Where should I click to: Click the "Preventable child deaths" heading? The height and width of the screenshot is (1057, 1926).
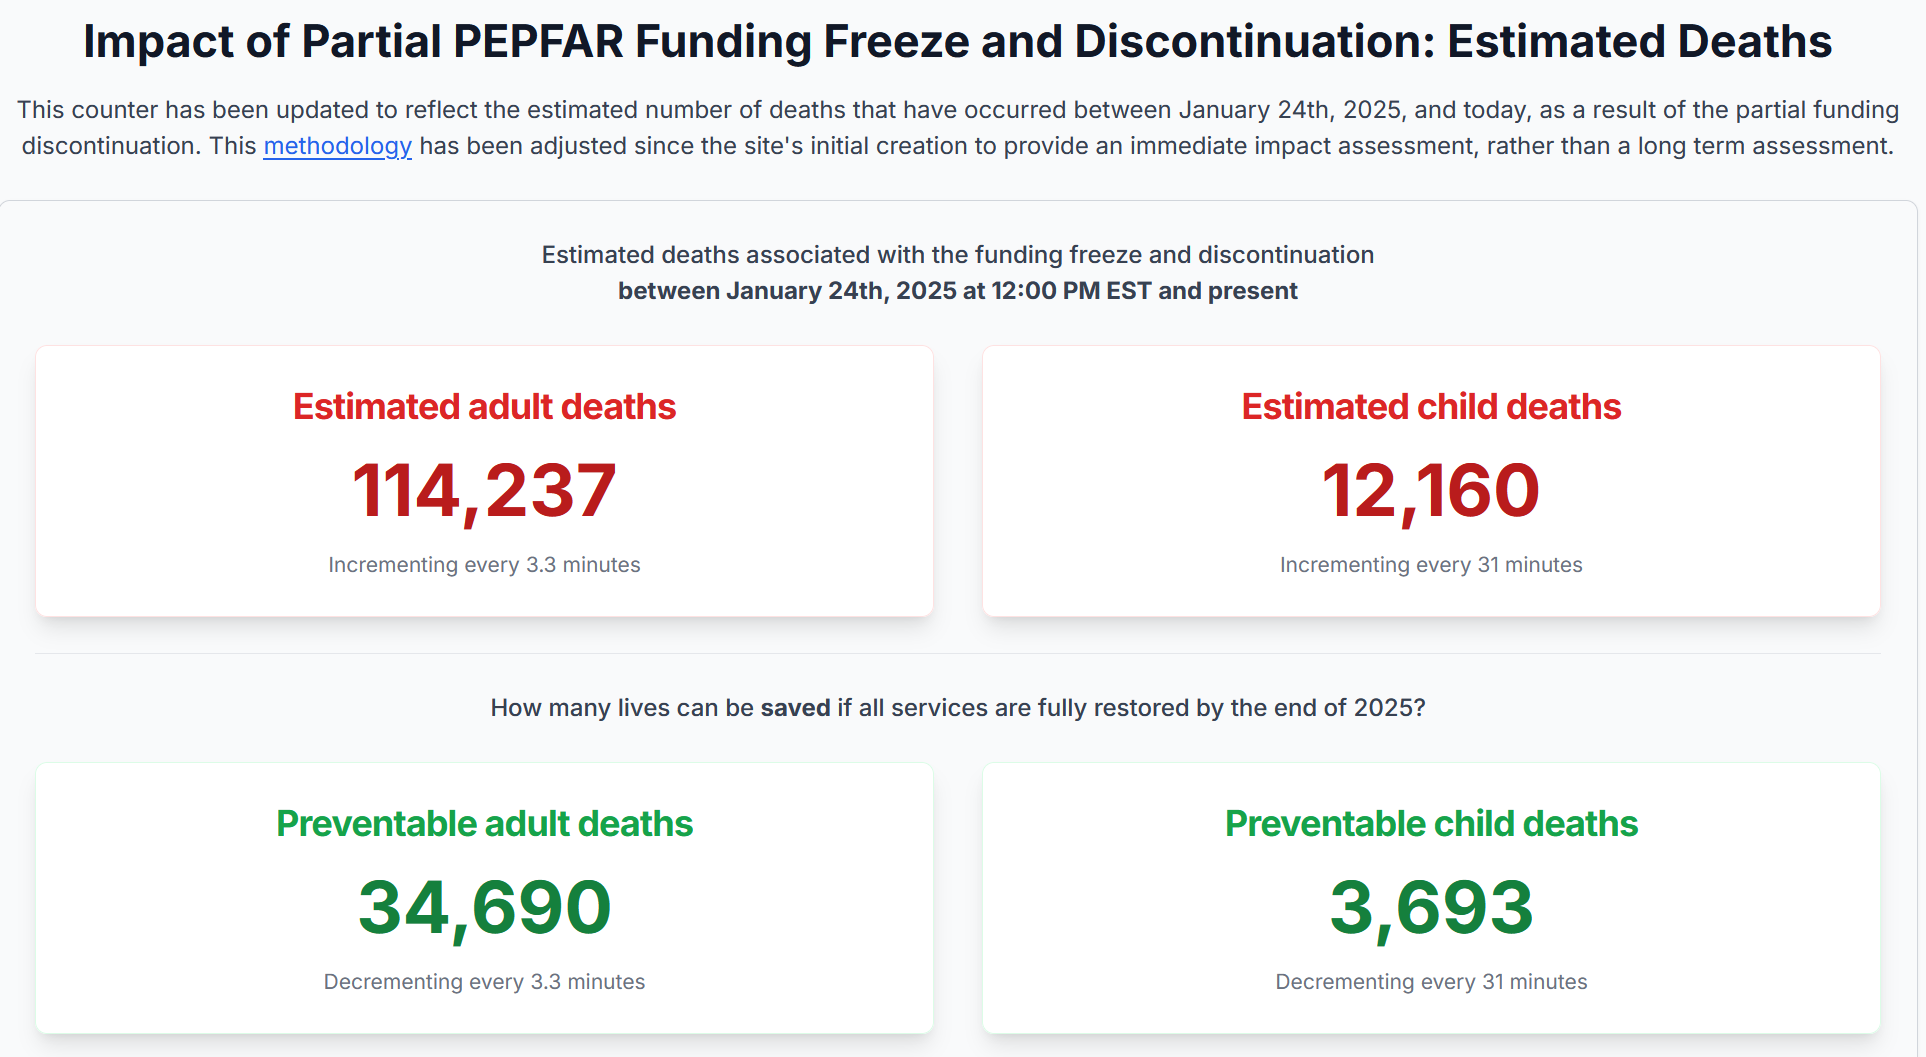pyautogui.click(x=1431, y=824)
